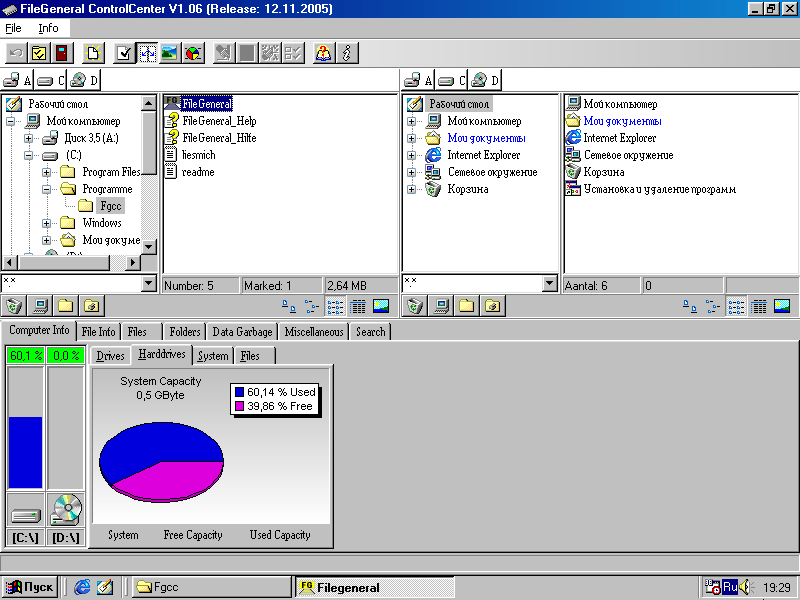This screenshot has height=600, width=800.
Task: Open the Пуск start button
Action: click(30, 587)
